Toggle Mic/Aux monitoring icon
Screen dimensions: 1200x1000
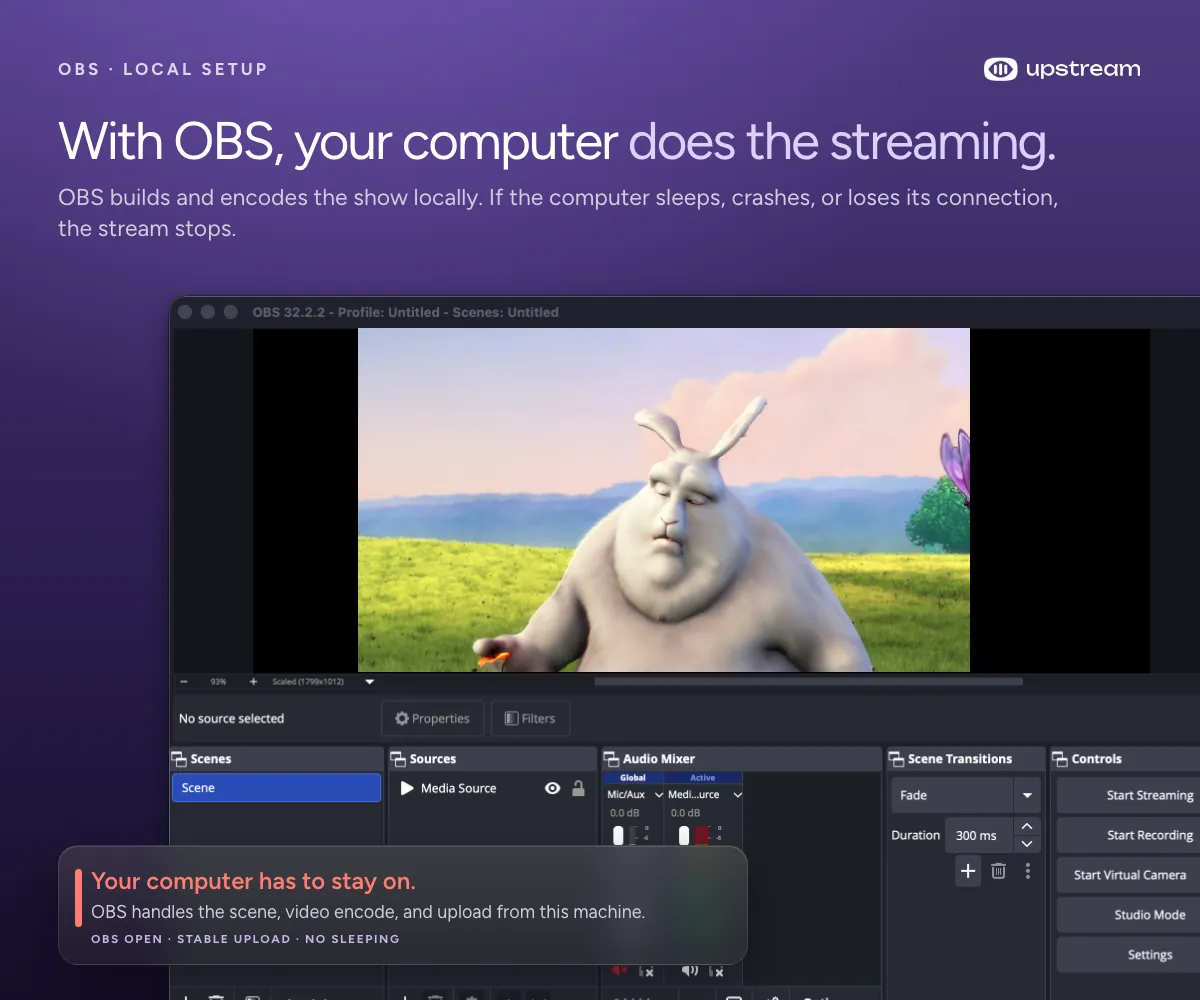coord(647,971)
